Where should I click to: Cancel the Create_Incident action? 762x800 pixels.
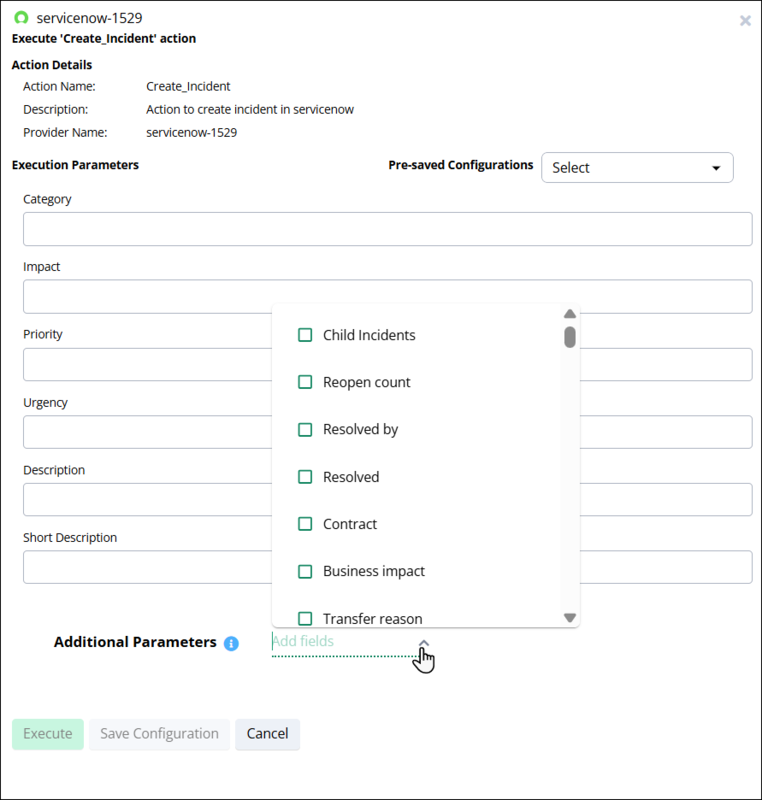pos(267,734)
